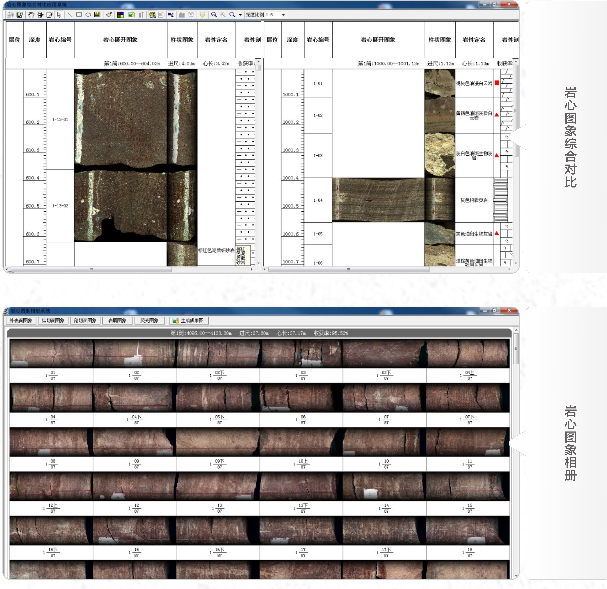Viewport: 607px width, 589px height.
Task: Click the 岩心展开图象 column header in left panel
Action: tap(120, 41)
